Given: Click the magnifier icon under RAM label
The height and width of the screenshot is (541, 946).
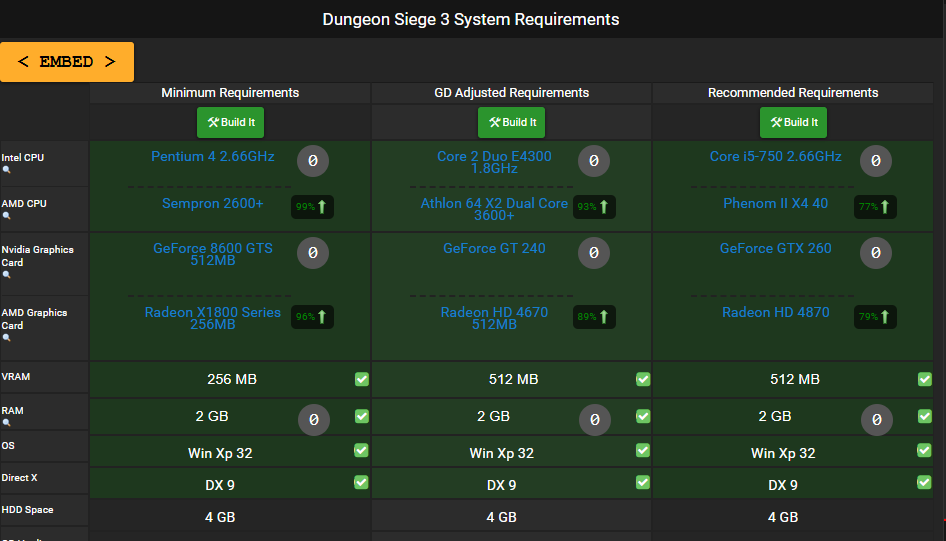Looking at the screenshot, I should 7,423.
